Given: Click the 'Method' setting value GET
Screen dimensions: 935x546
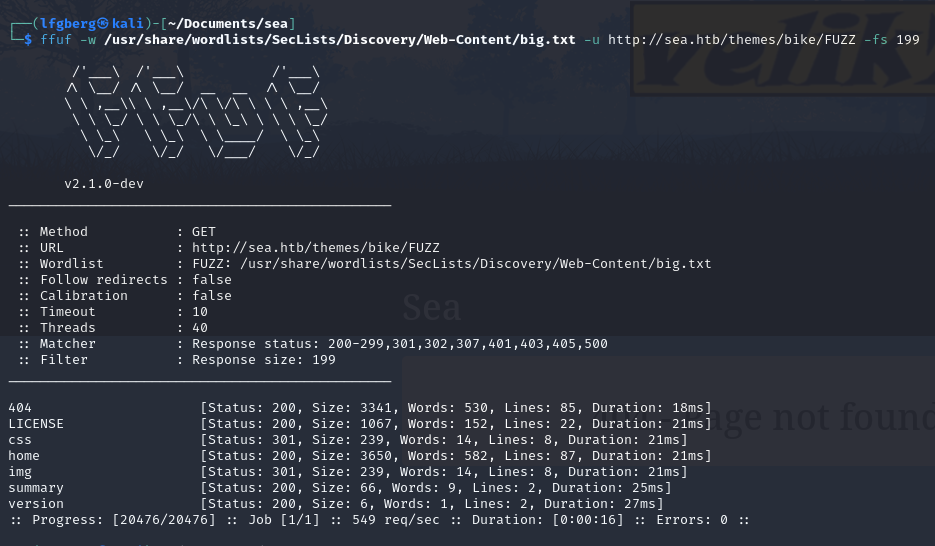Looking at the screenshot, I should click(x=203, y=231).
